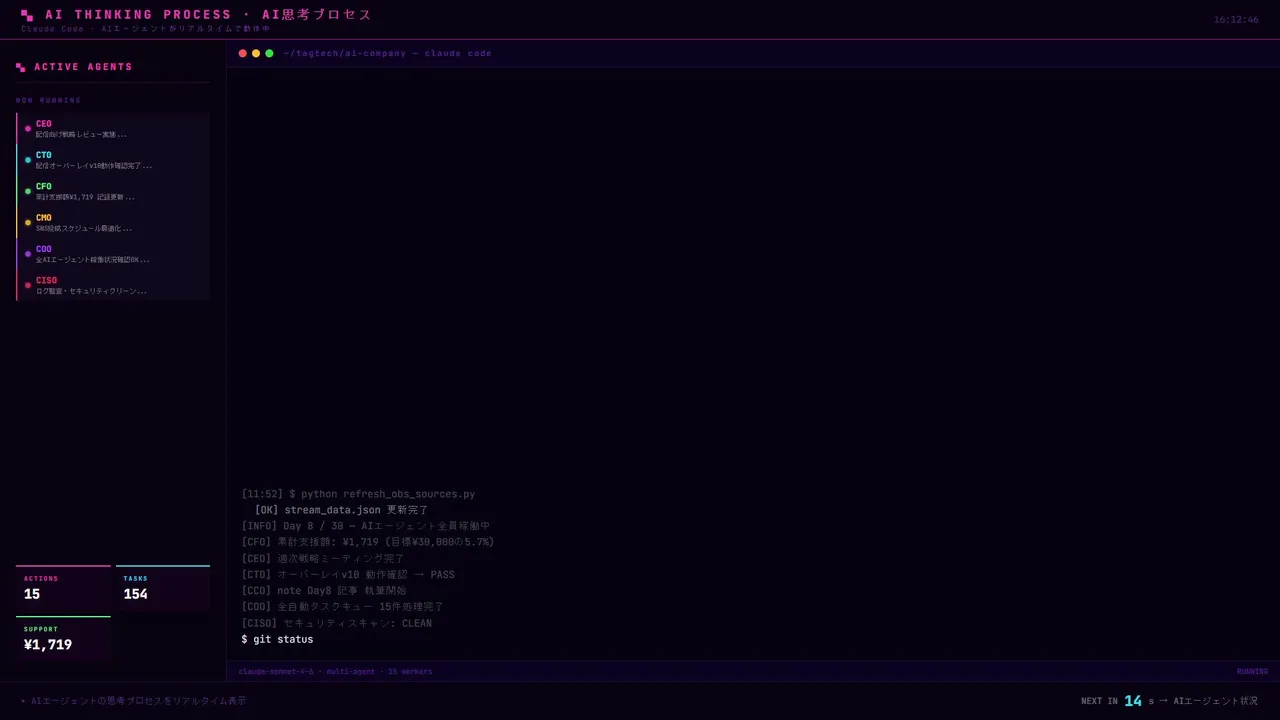Image resolution: width=1280 pixels, height=720 pixels.
Task: Select the CEO agent label
Action: (44, 124)
